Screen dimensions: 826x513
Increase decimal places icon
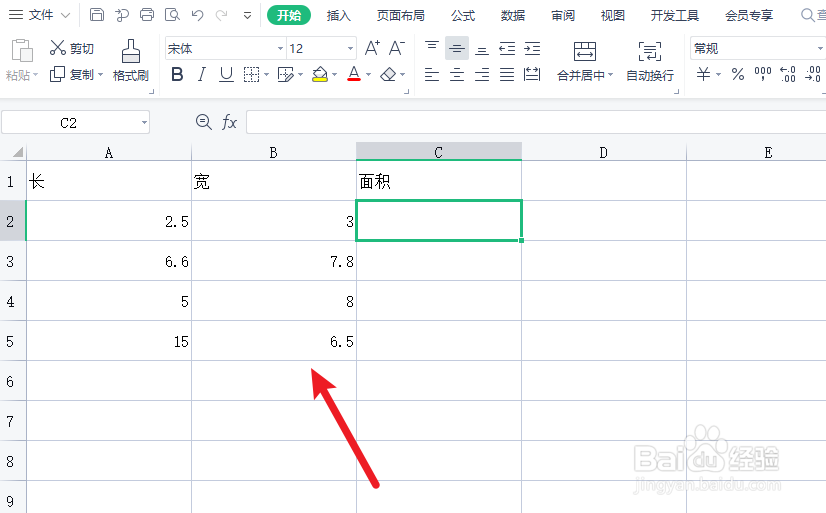[x=788, y=74]
